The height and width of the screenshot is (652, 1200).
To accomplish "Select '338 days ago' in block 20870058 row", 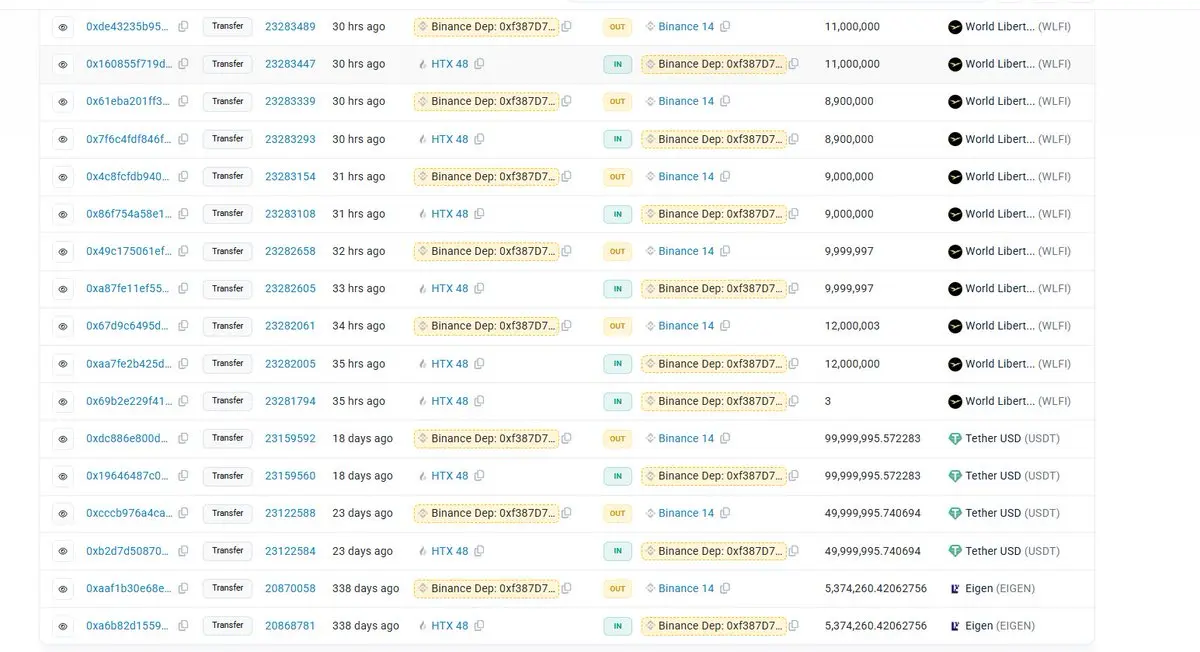I will (366, 588).
